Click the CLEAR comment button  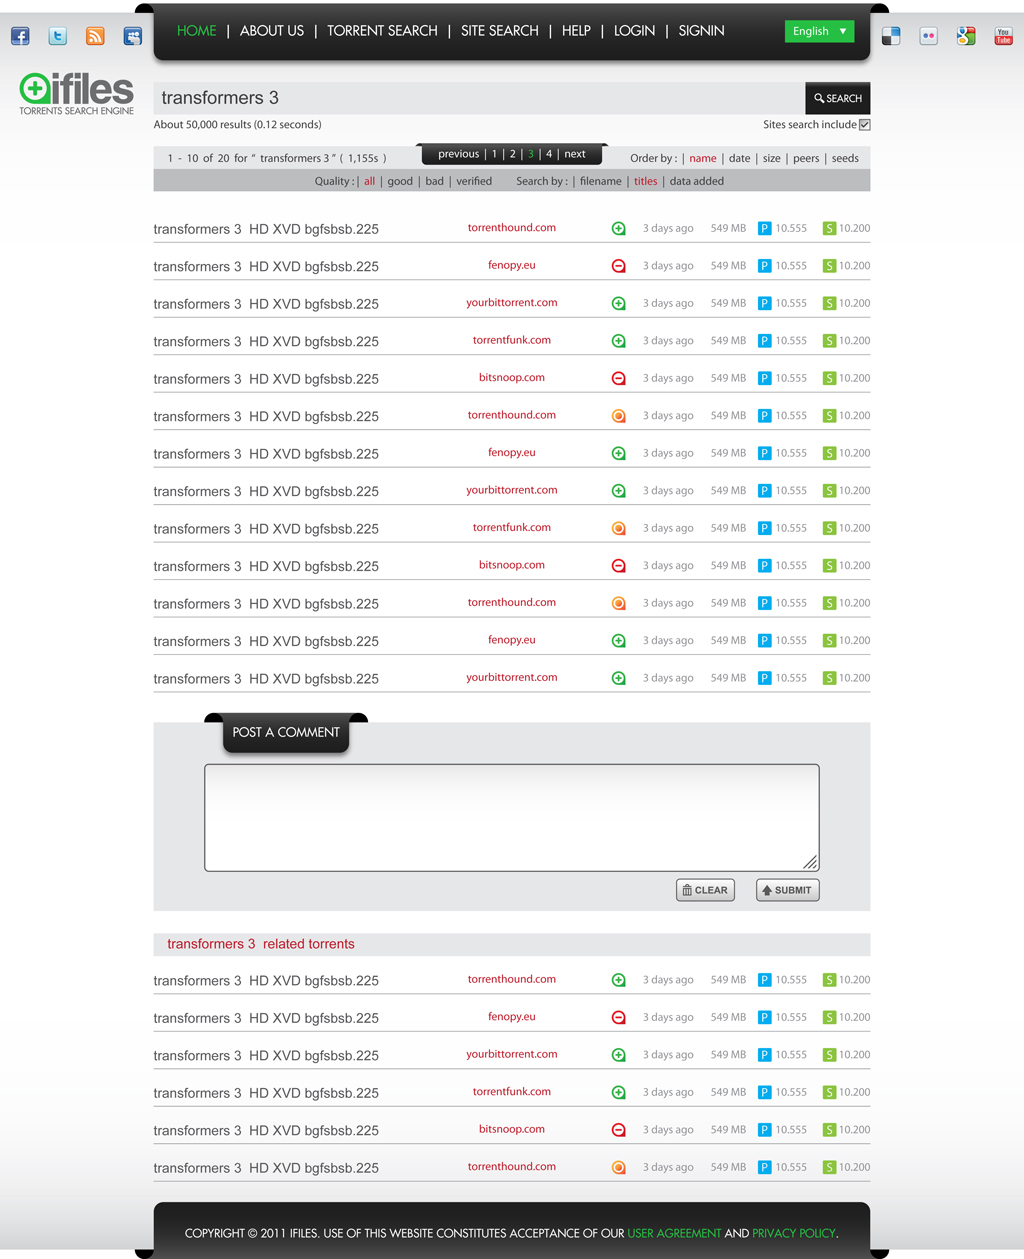pos(705,890)
